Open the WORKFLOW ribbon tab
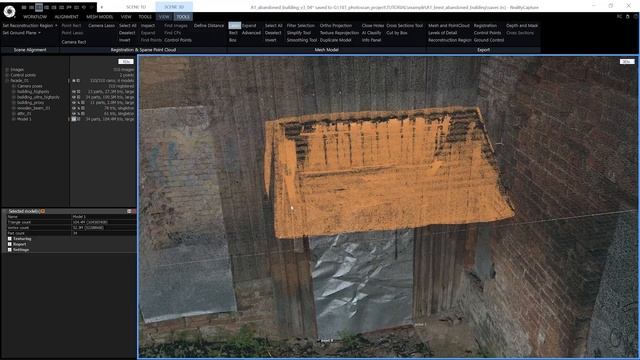 [35, 17]
